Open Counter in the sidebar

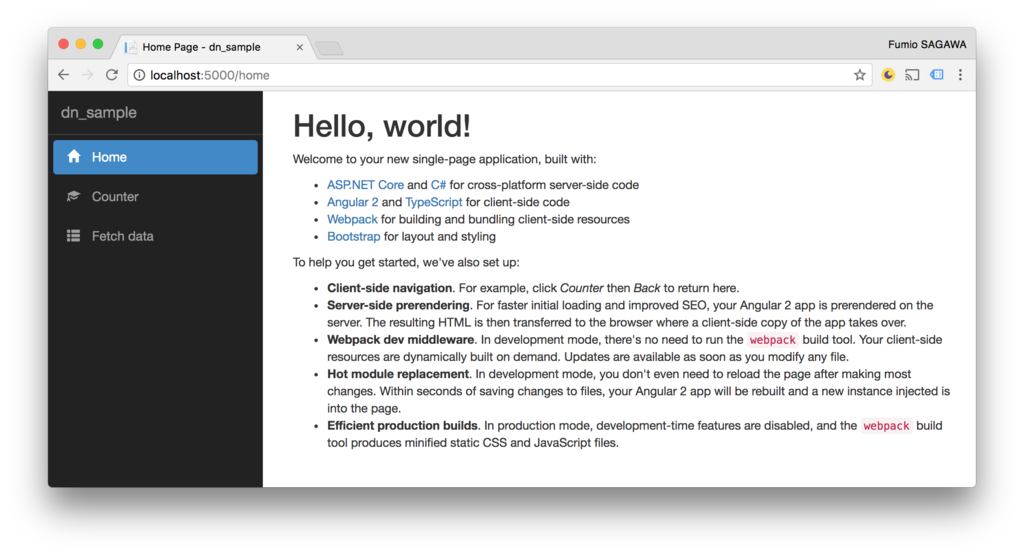(x=155, y=197)
